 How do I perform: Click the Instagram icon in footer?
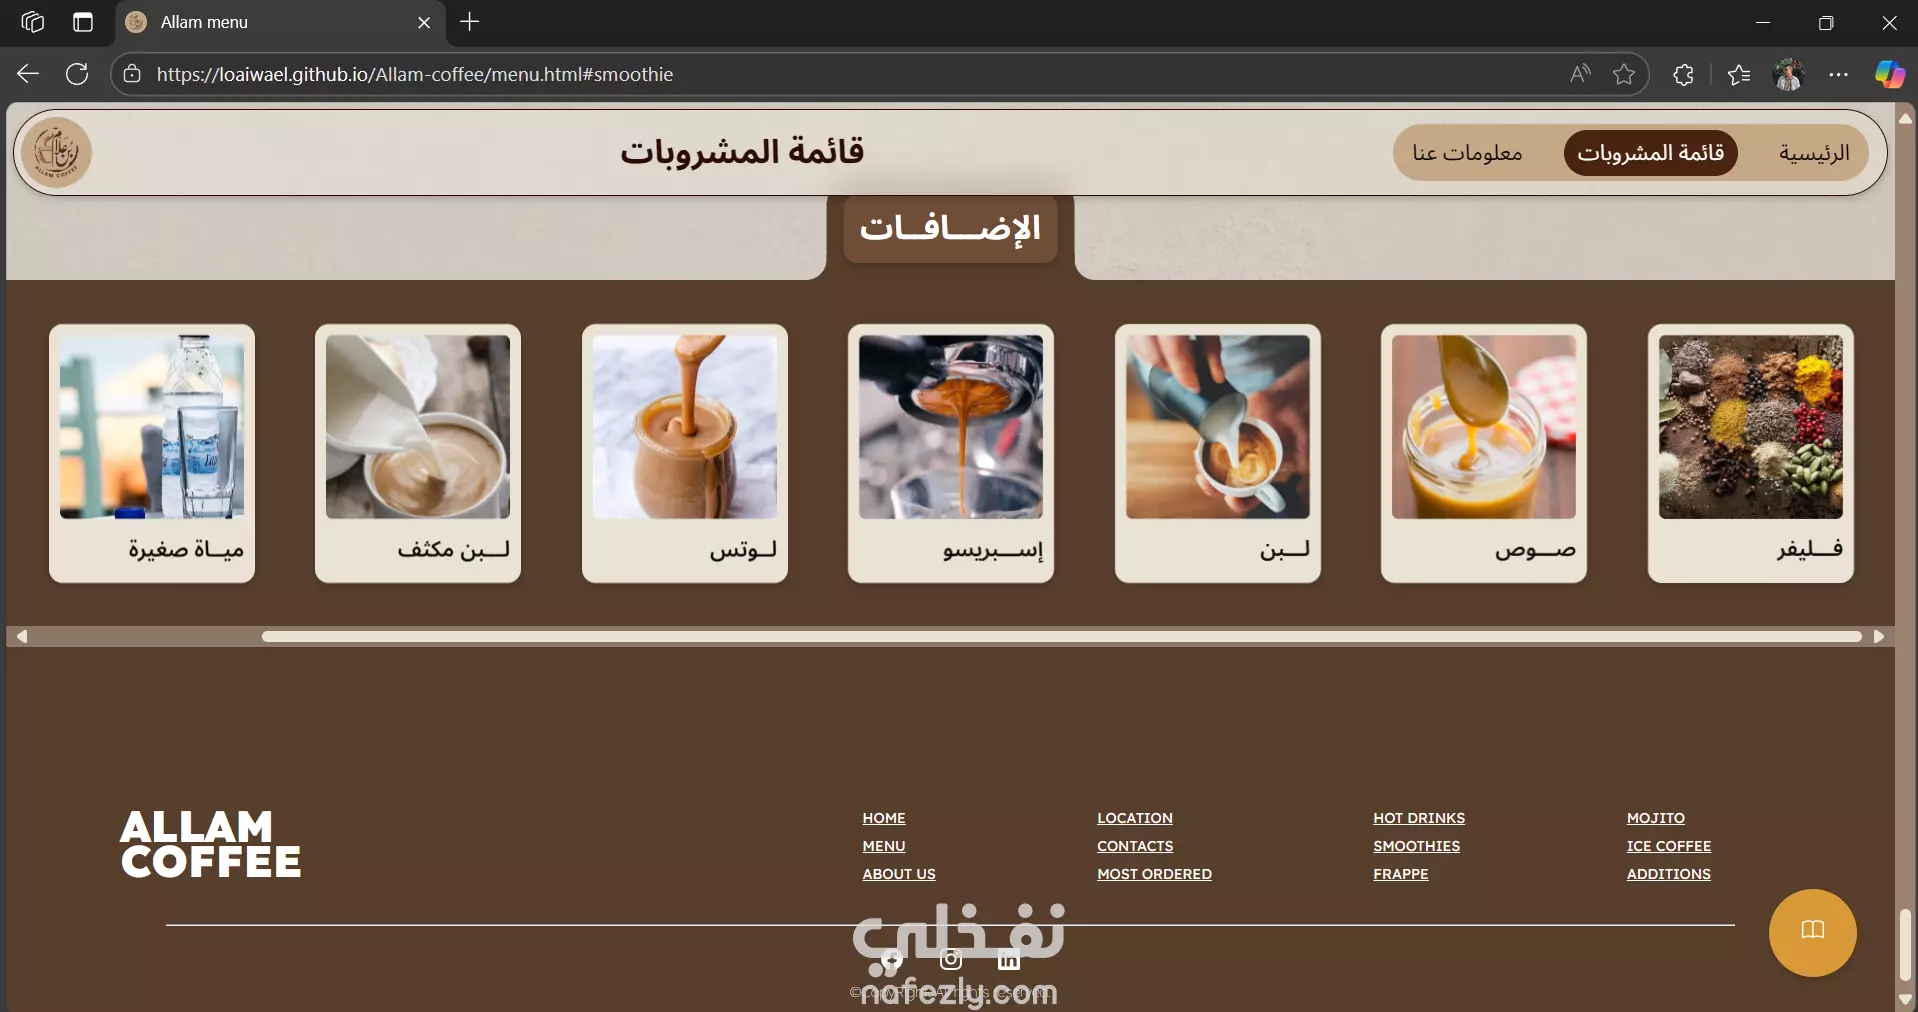950,960
